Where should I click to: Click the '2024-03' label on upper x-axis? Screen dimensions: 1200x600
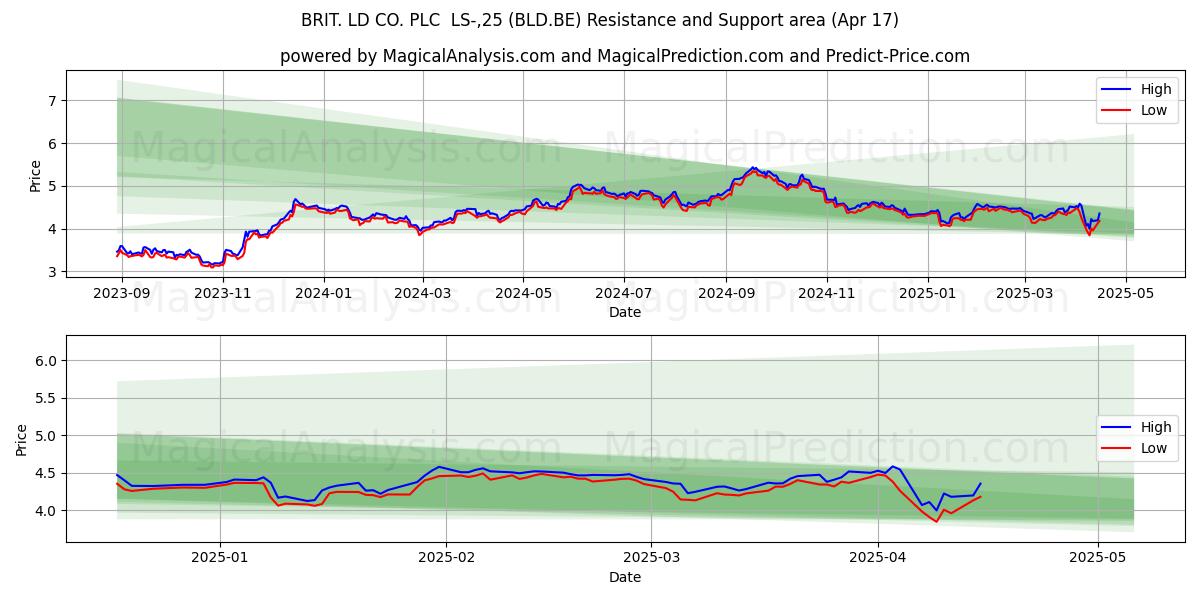click(423, 293)
